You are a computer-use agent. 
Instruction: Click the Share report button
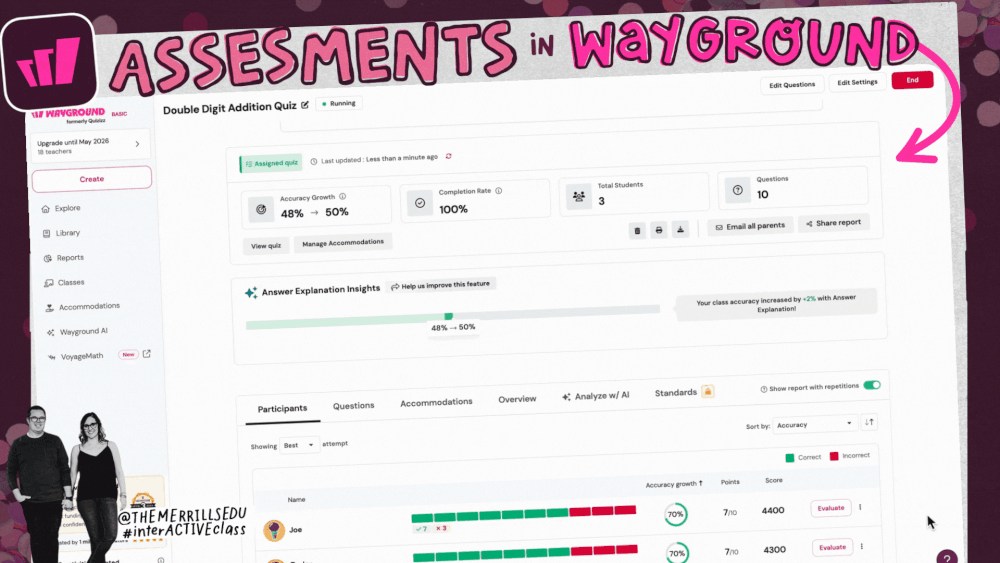[x=834, y=223]
